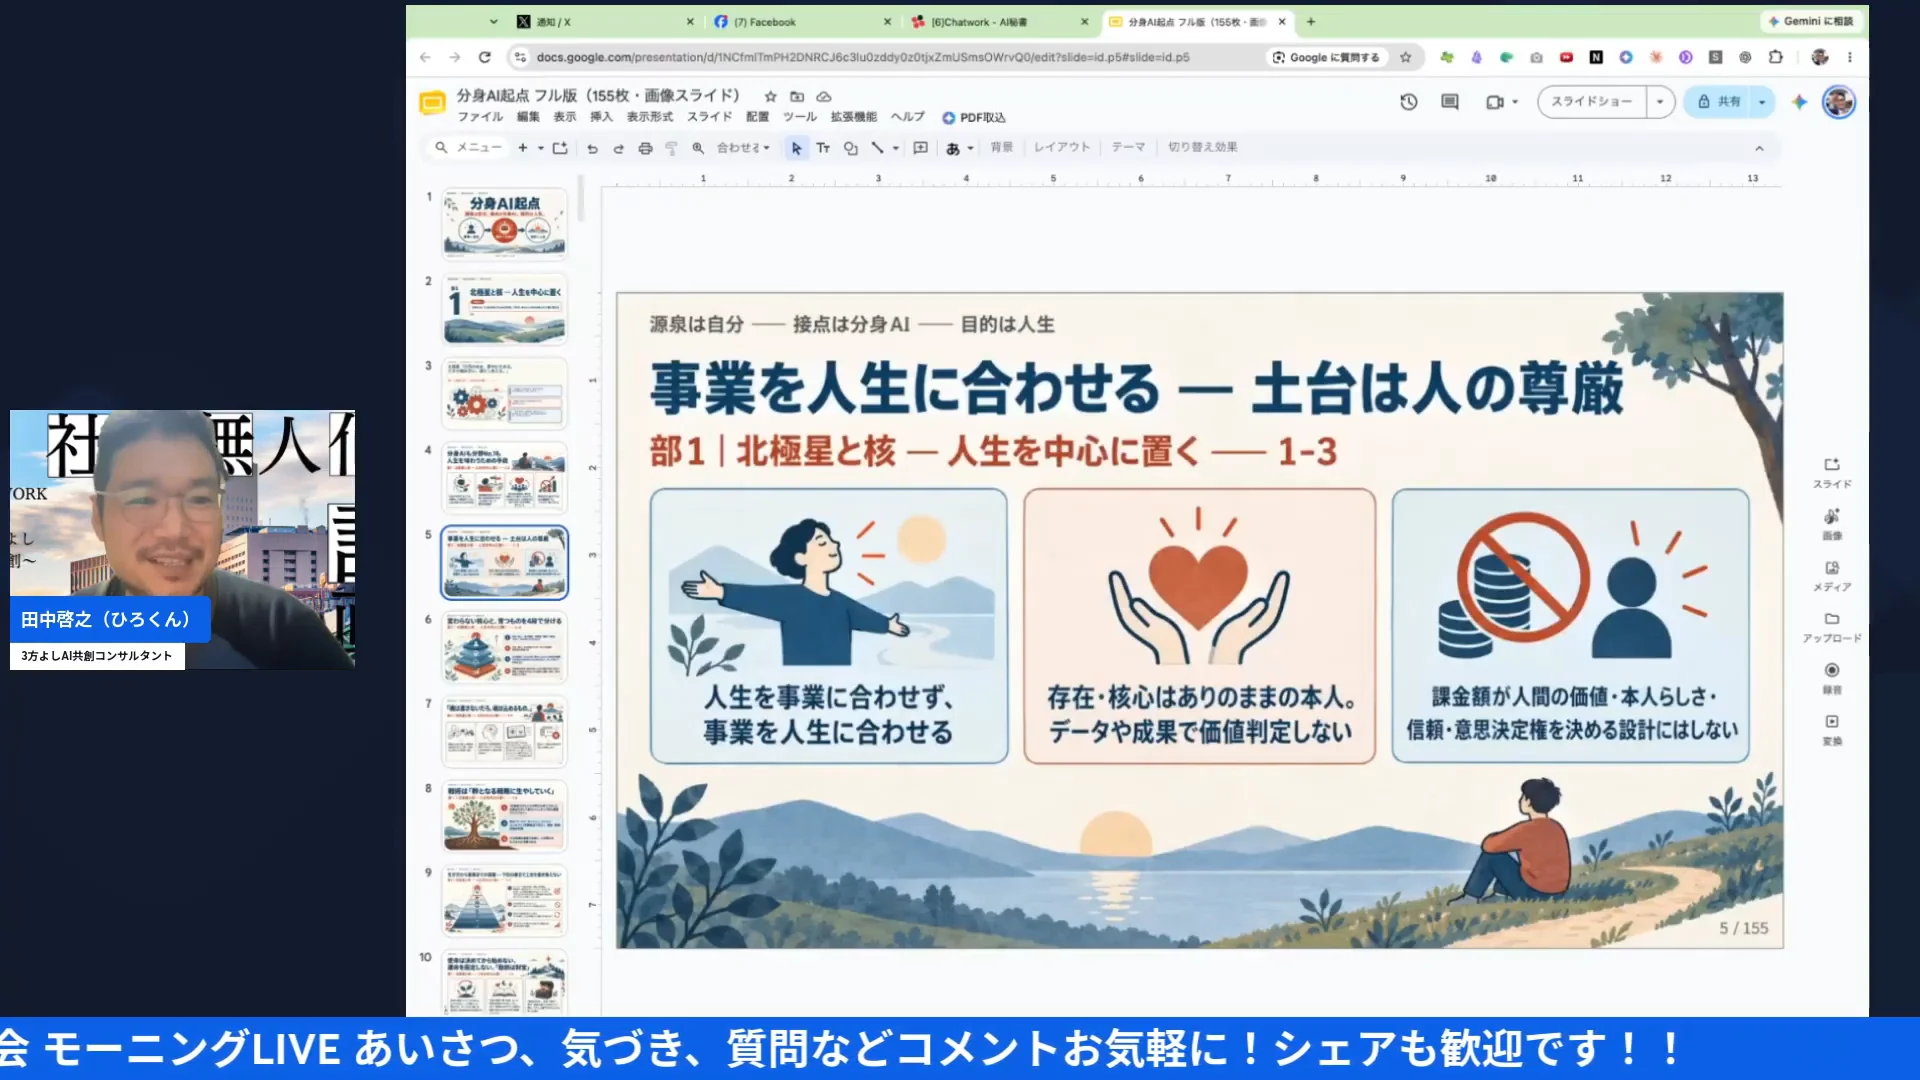Open the Chrome extensions puzzle icon
The width and height of the screenshot is (1920, 1080).
1775,57
